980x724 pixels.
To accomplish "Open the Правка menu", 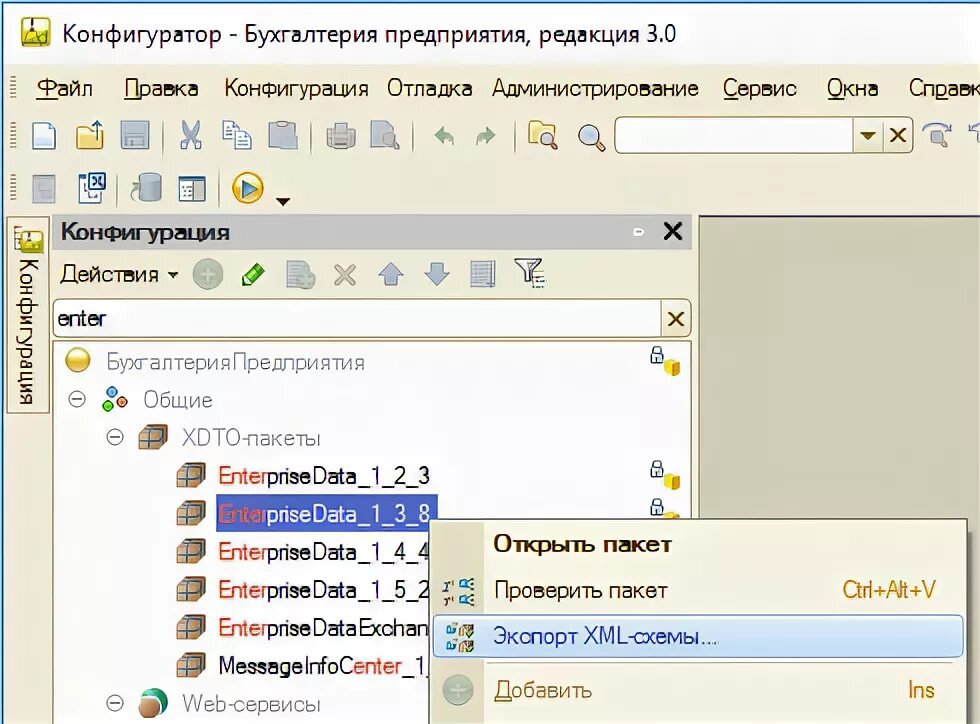I will coord(161,88).
